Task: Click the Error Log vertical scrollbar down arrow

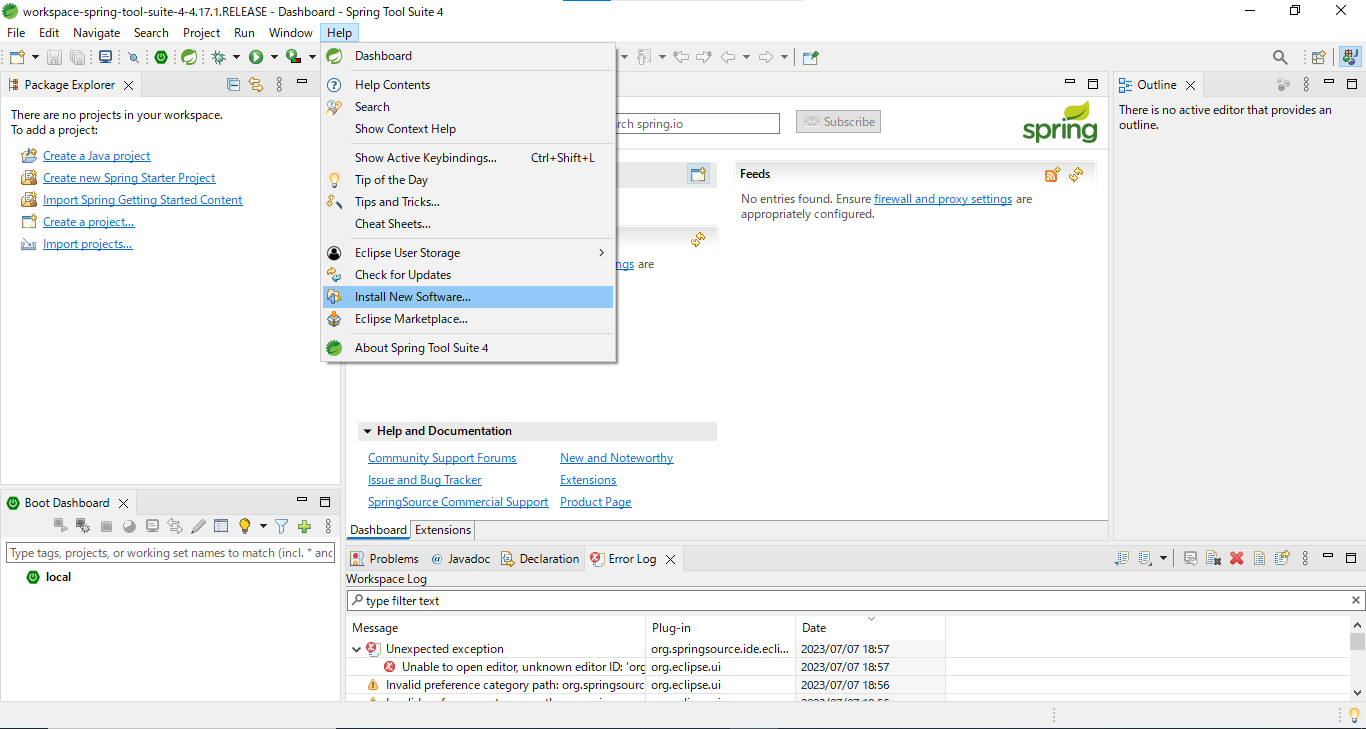Action: click(1357, 692)
